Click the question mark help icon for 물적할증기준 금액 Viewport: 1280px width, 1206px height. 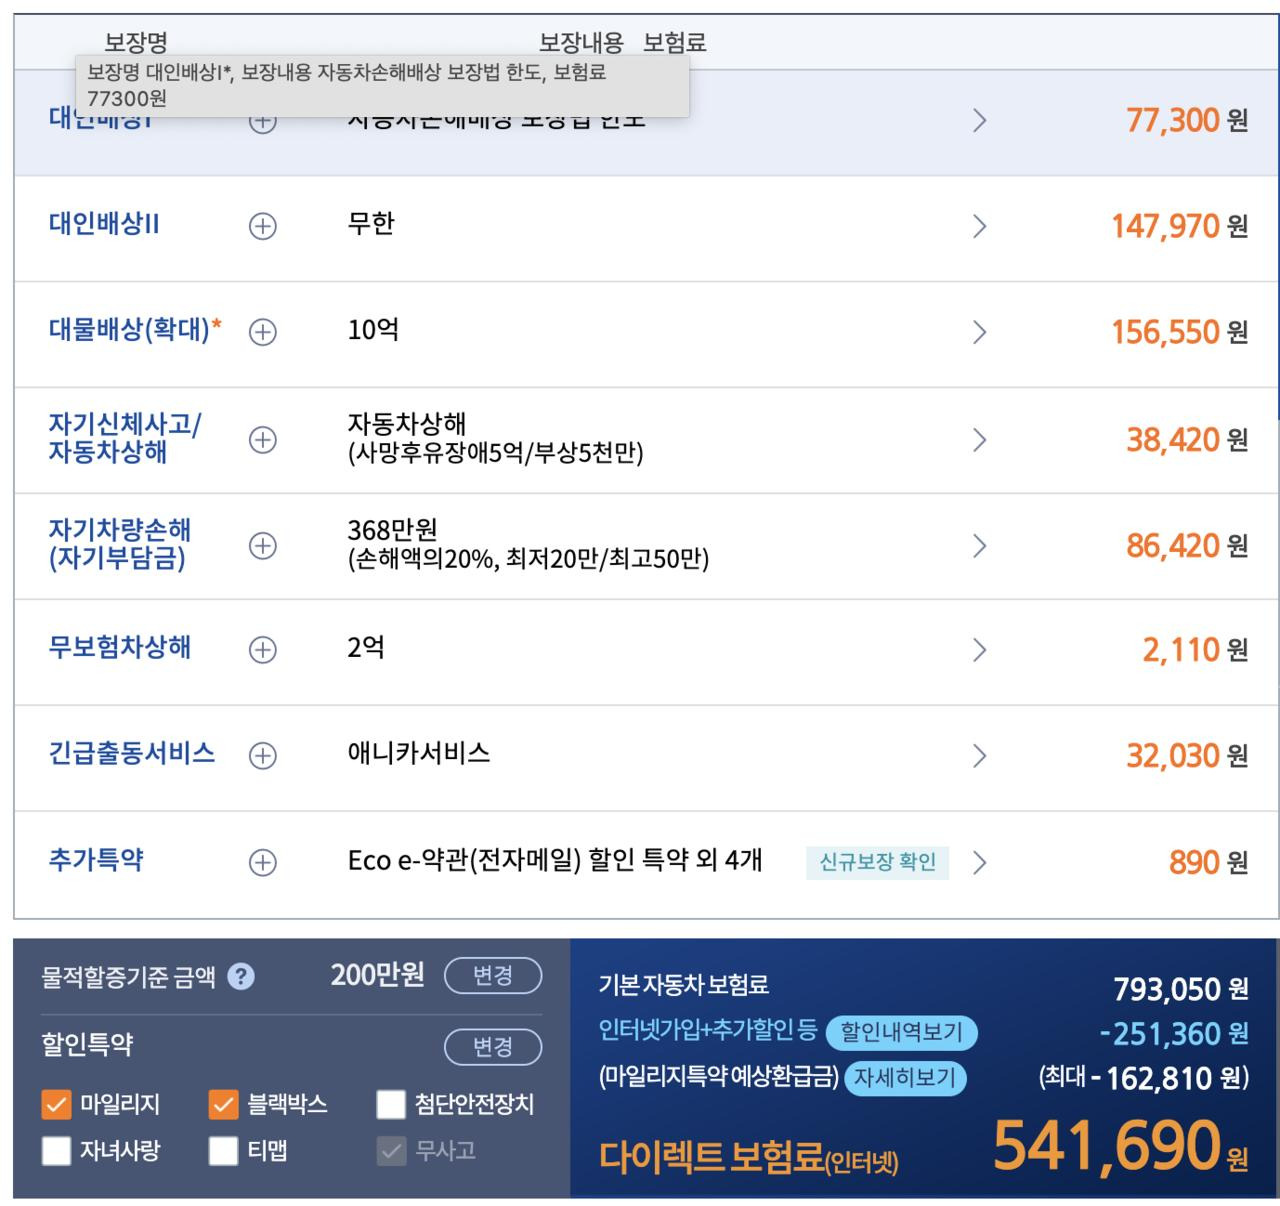point(241,976)
